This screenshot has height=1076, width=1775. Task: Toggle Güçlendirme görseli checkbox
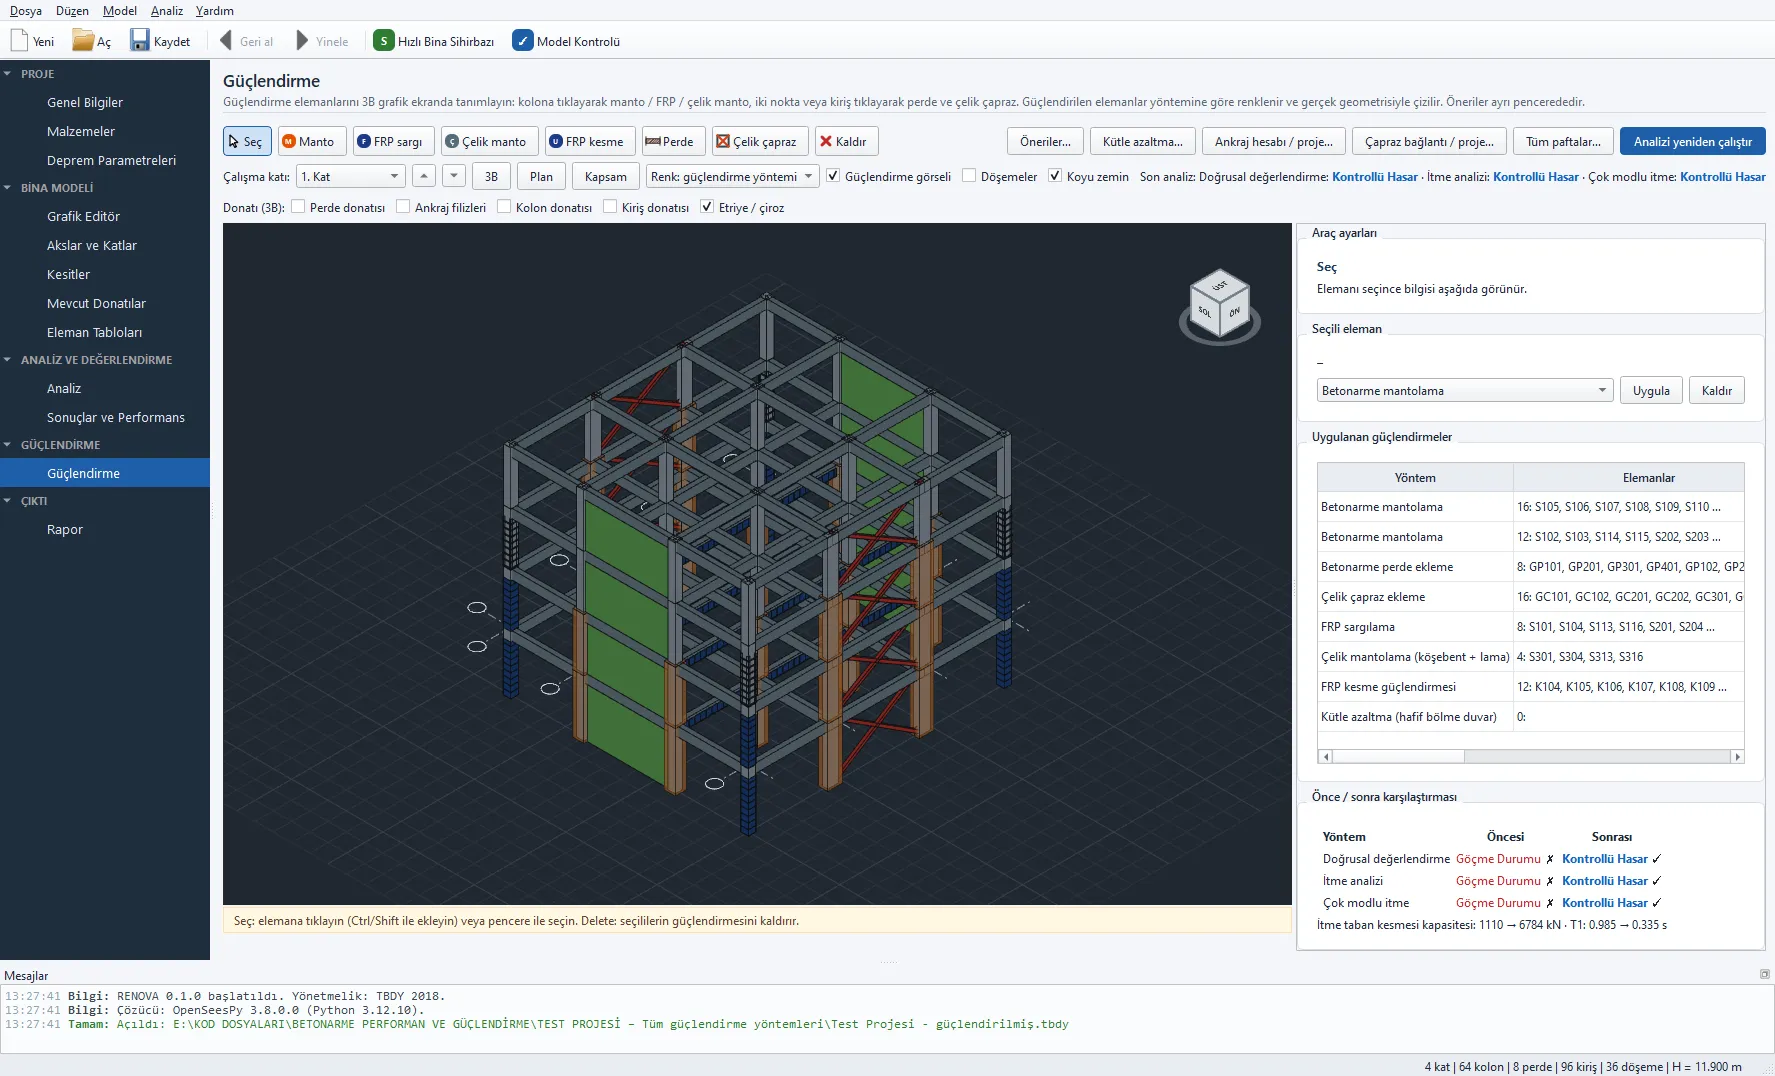(833, 176)
